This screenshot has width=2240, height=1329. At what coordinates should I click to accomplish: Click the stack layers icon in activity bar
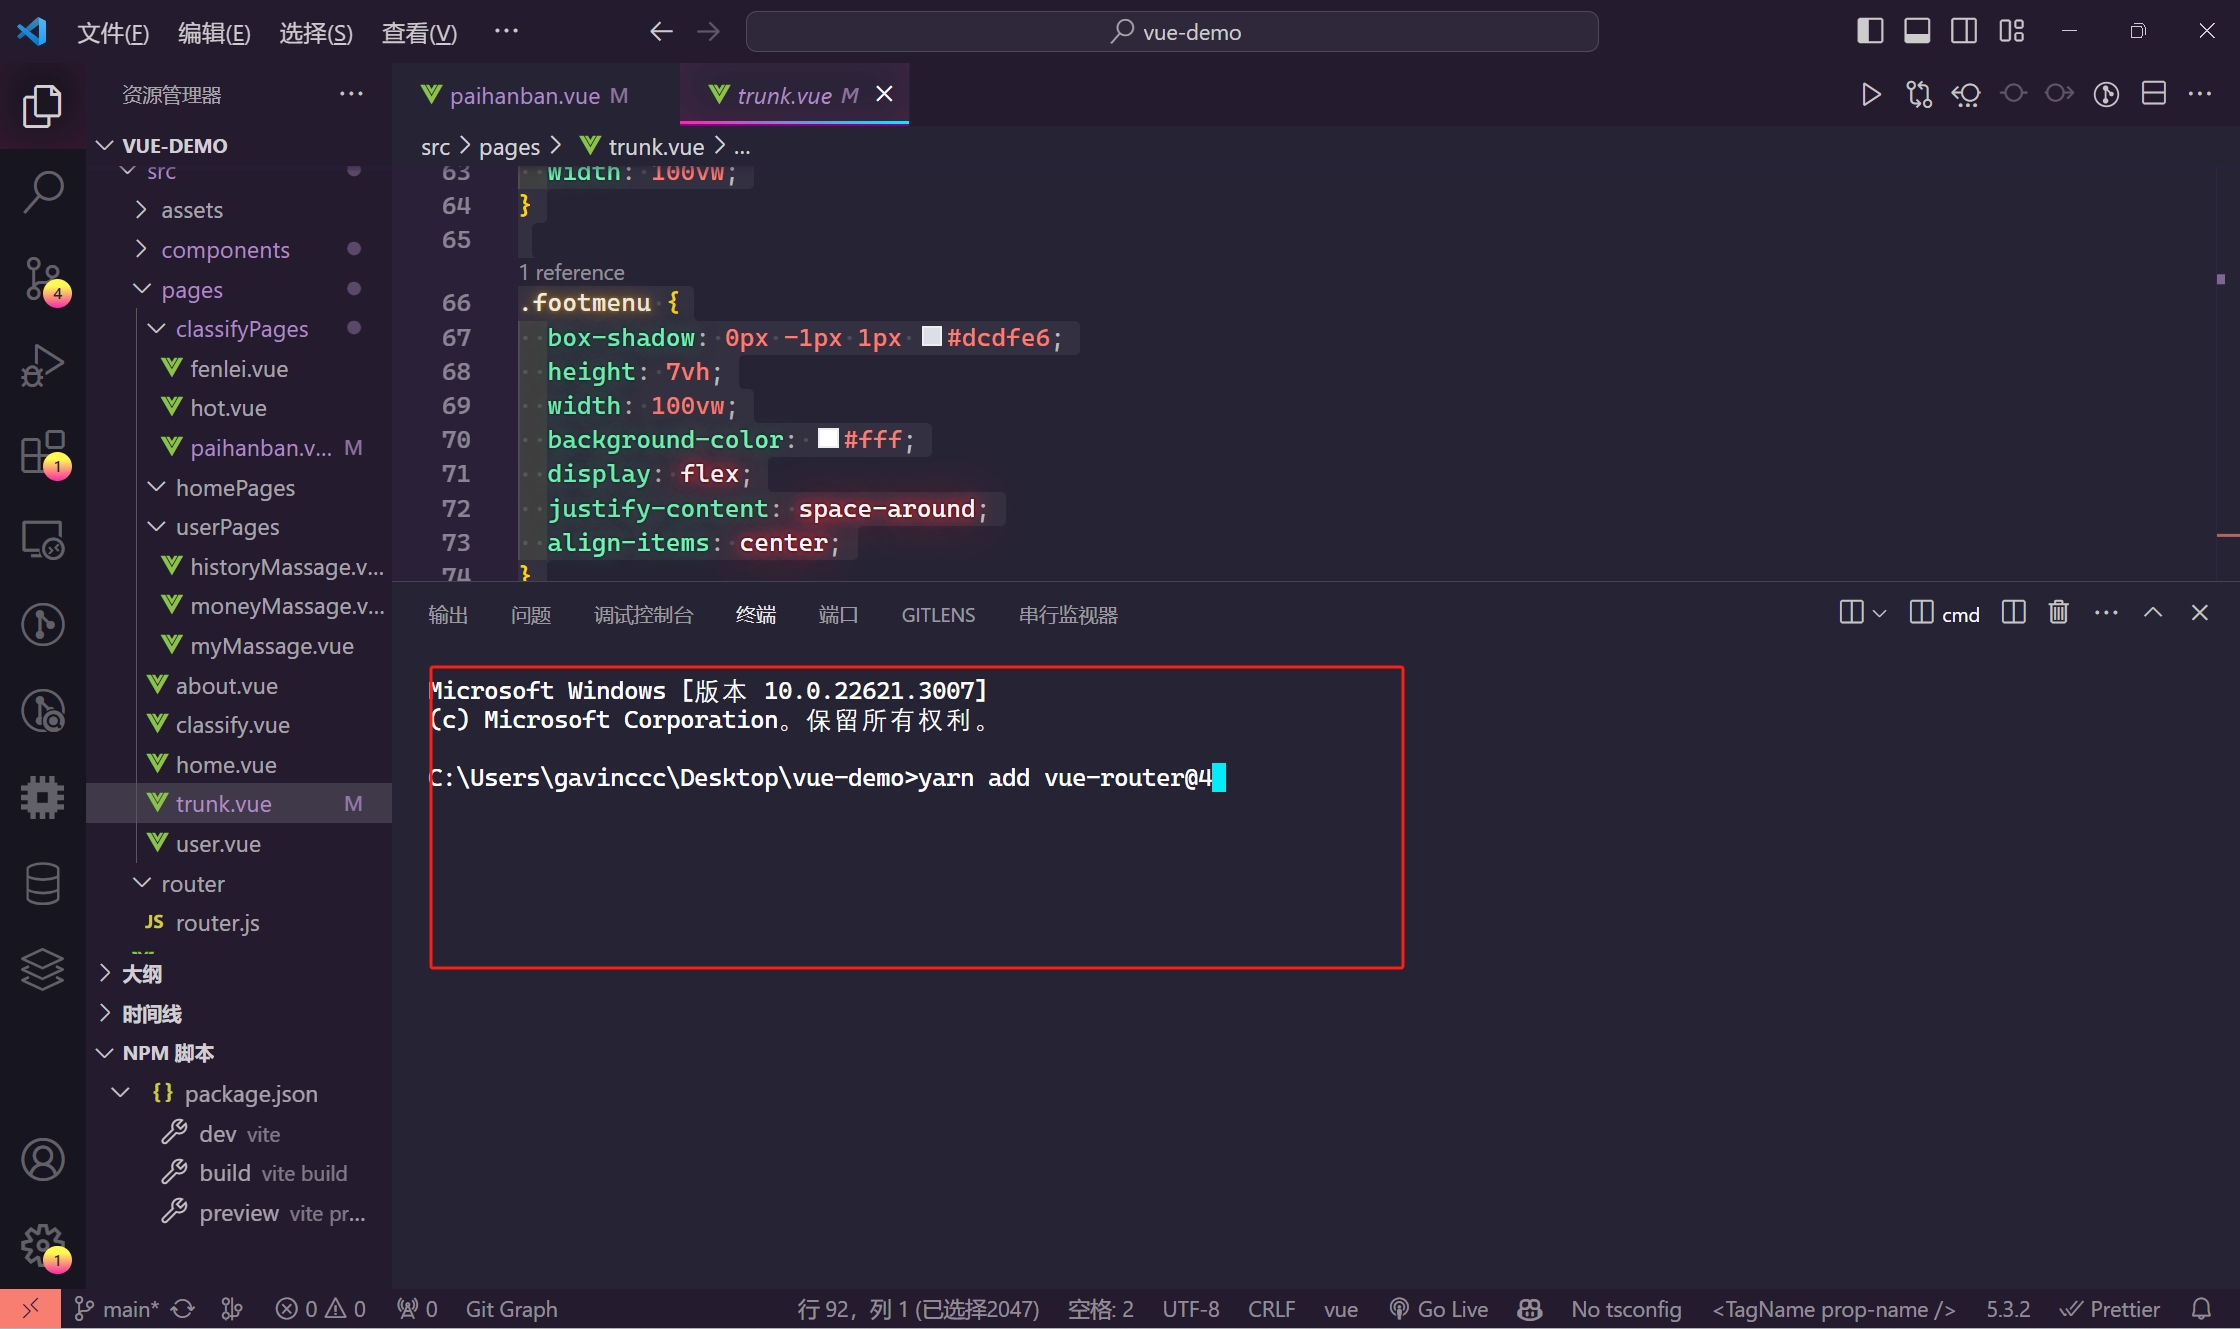[42, 969]
